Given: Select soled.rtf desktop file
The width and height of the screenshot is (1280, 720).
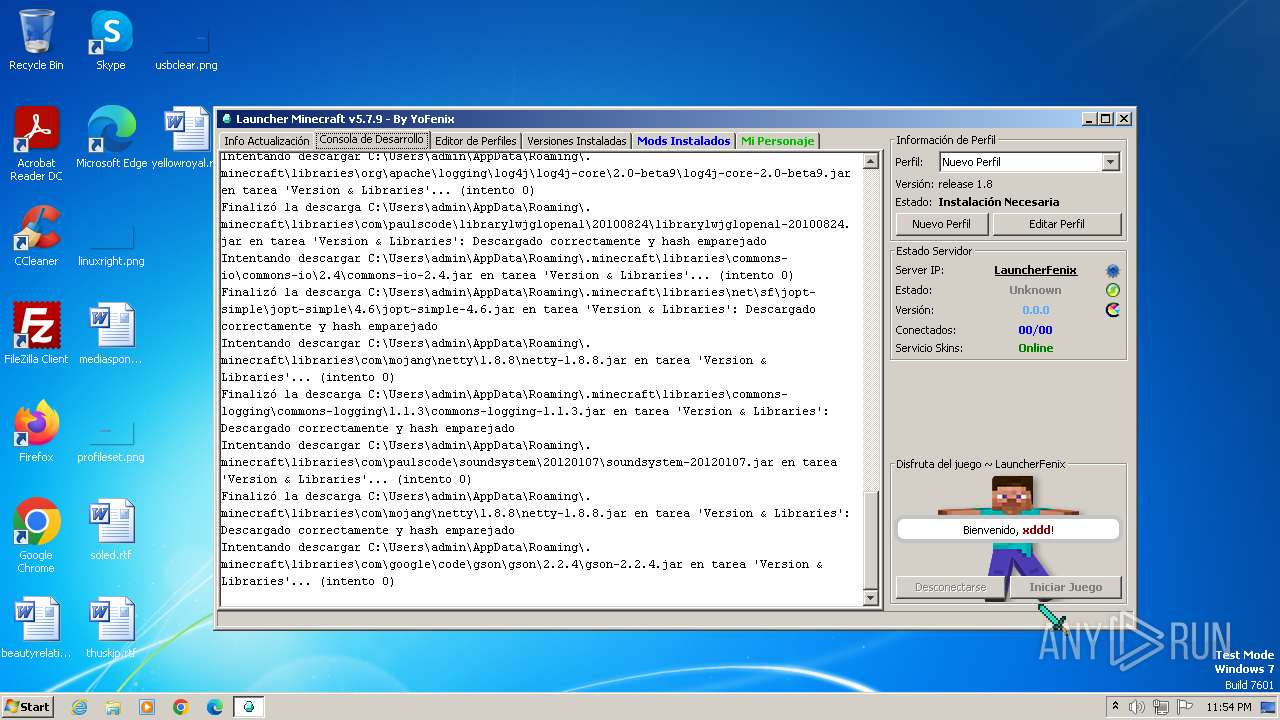Looking at the screenshot, I should coord(111,530).
